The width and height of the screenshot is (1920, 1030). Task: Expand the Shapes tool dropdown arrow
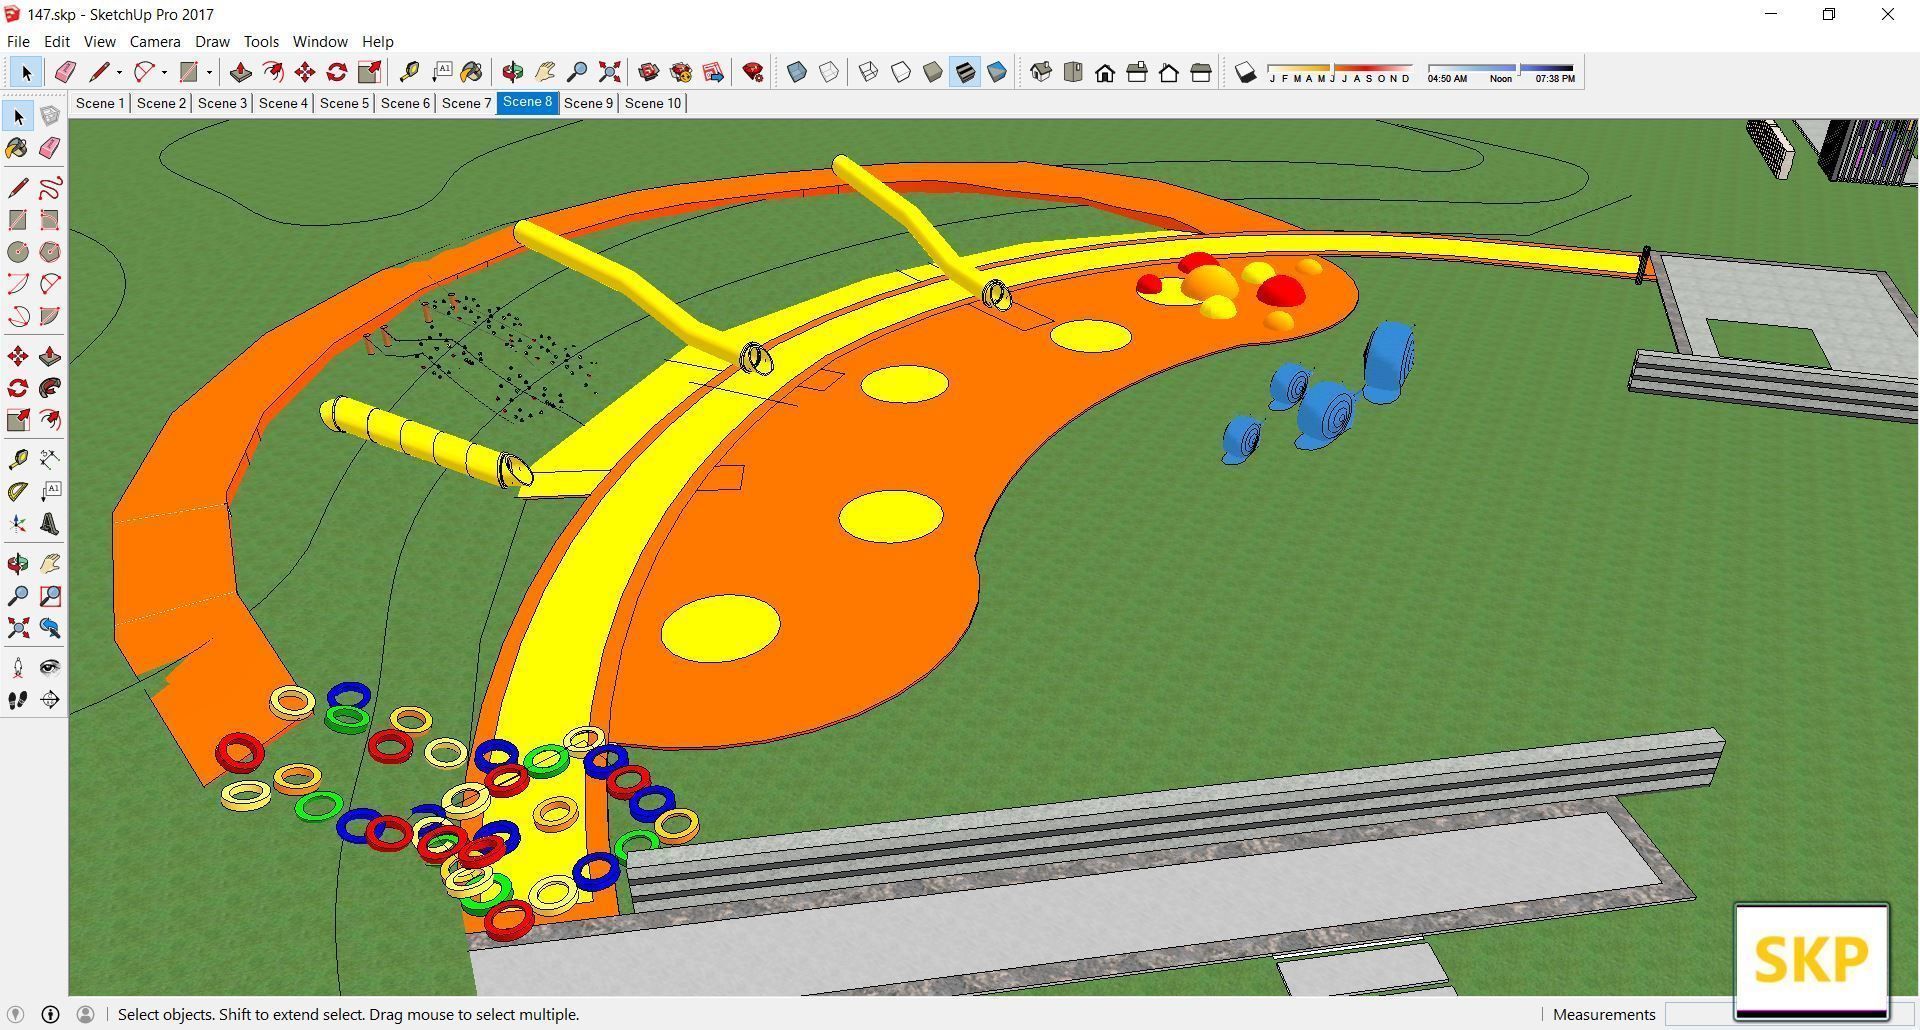[x=209, y=72]
